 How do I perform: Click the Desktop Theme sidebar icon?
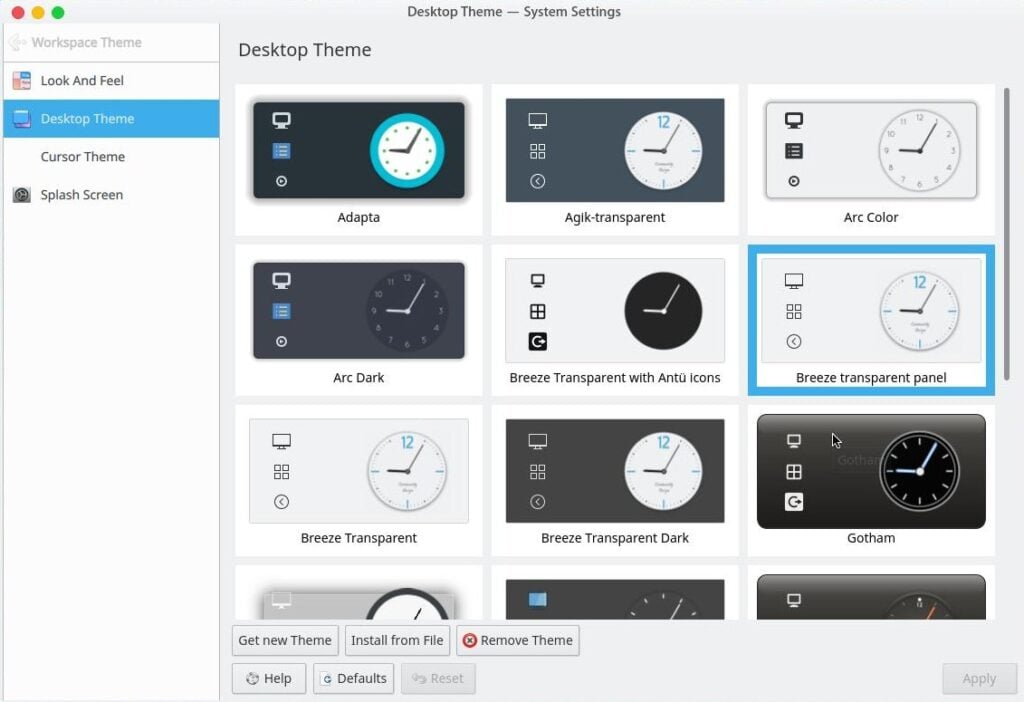click(x=21, y=118)
